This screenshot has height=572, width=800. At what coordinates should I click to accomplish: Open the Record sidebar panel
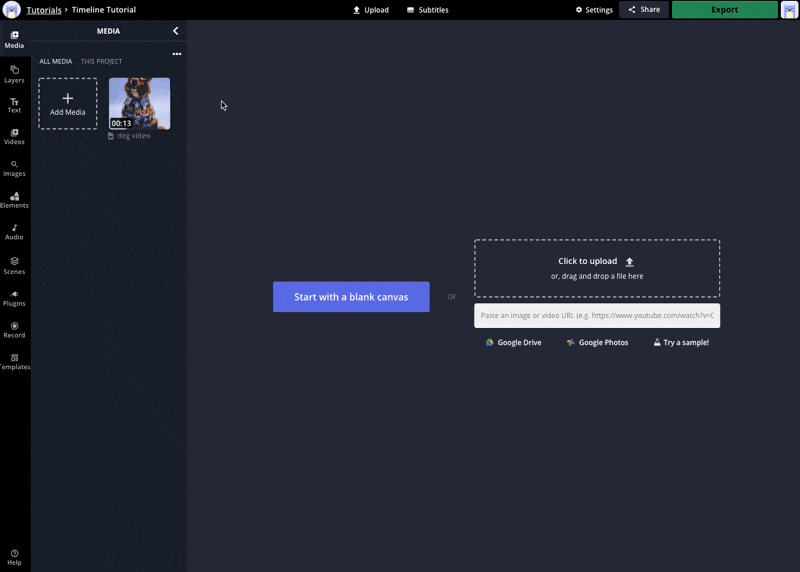pyautogui.click(x=14, y=329)
